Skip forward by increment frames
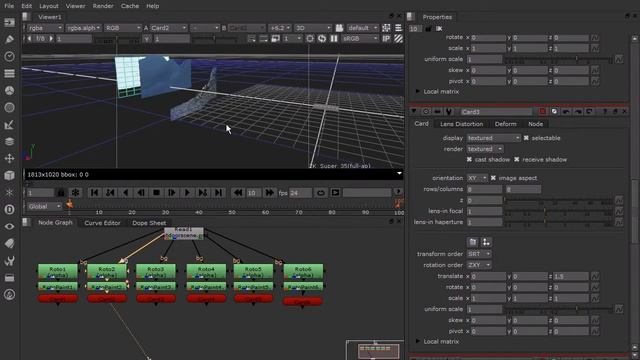This screenshot has width=640, height=360. pos(269,193)
